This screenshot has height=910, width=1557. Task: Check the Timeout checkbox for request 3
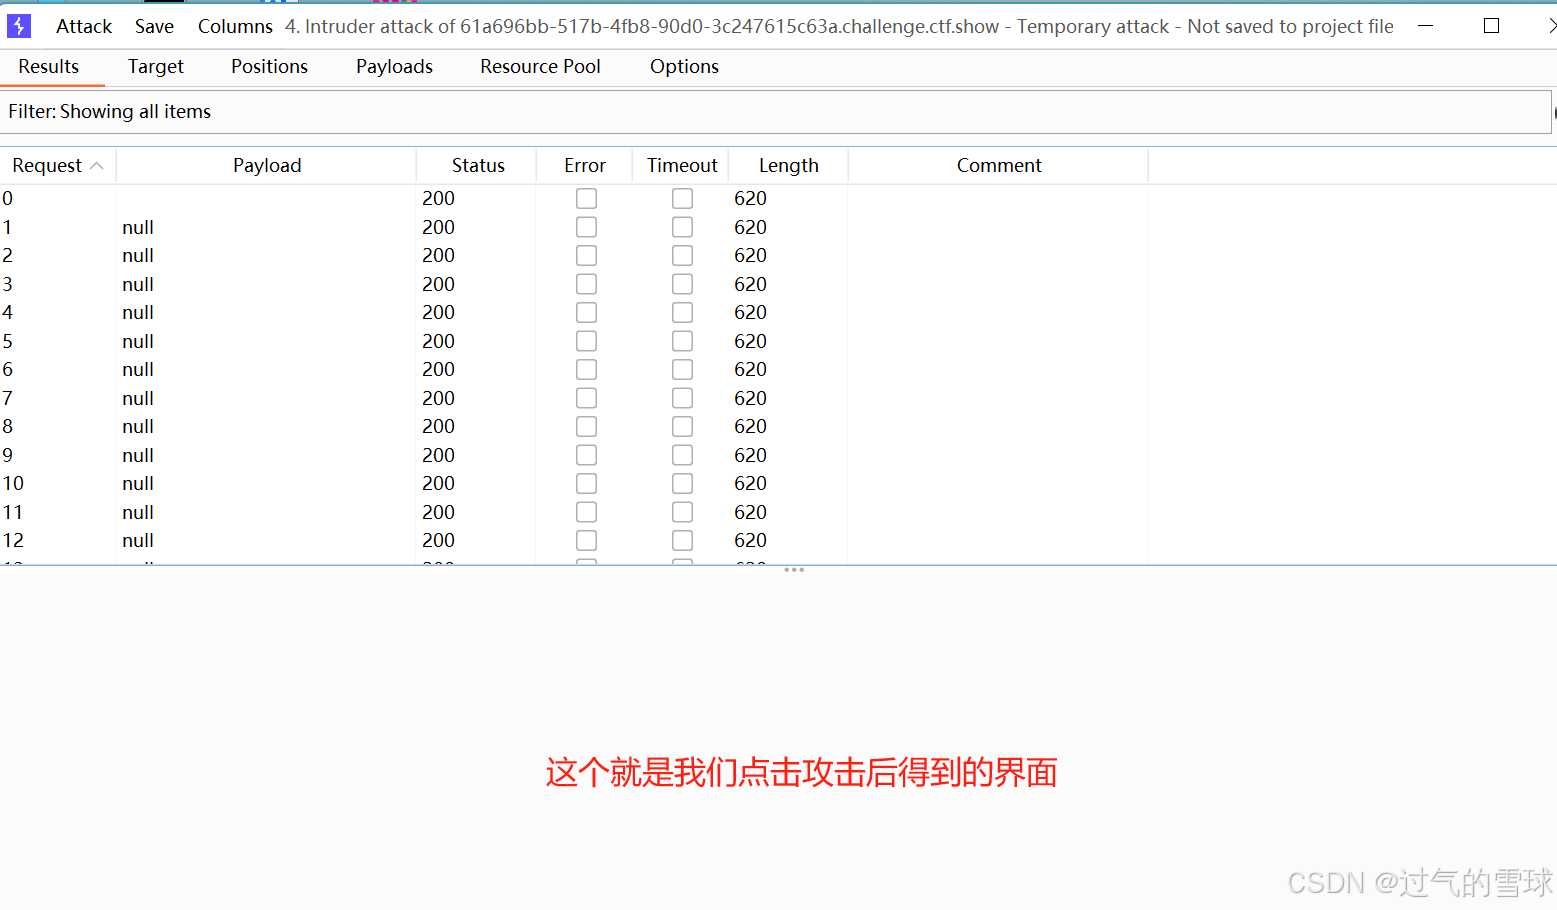click(x=682, y=283)
